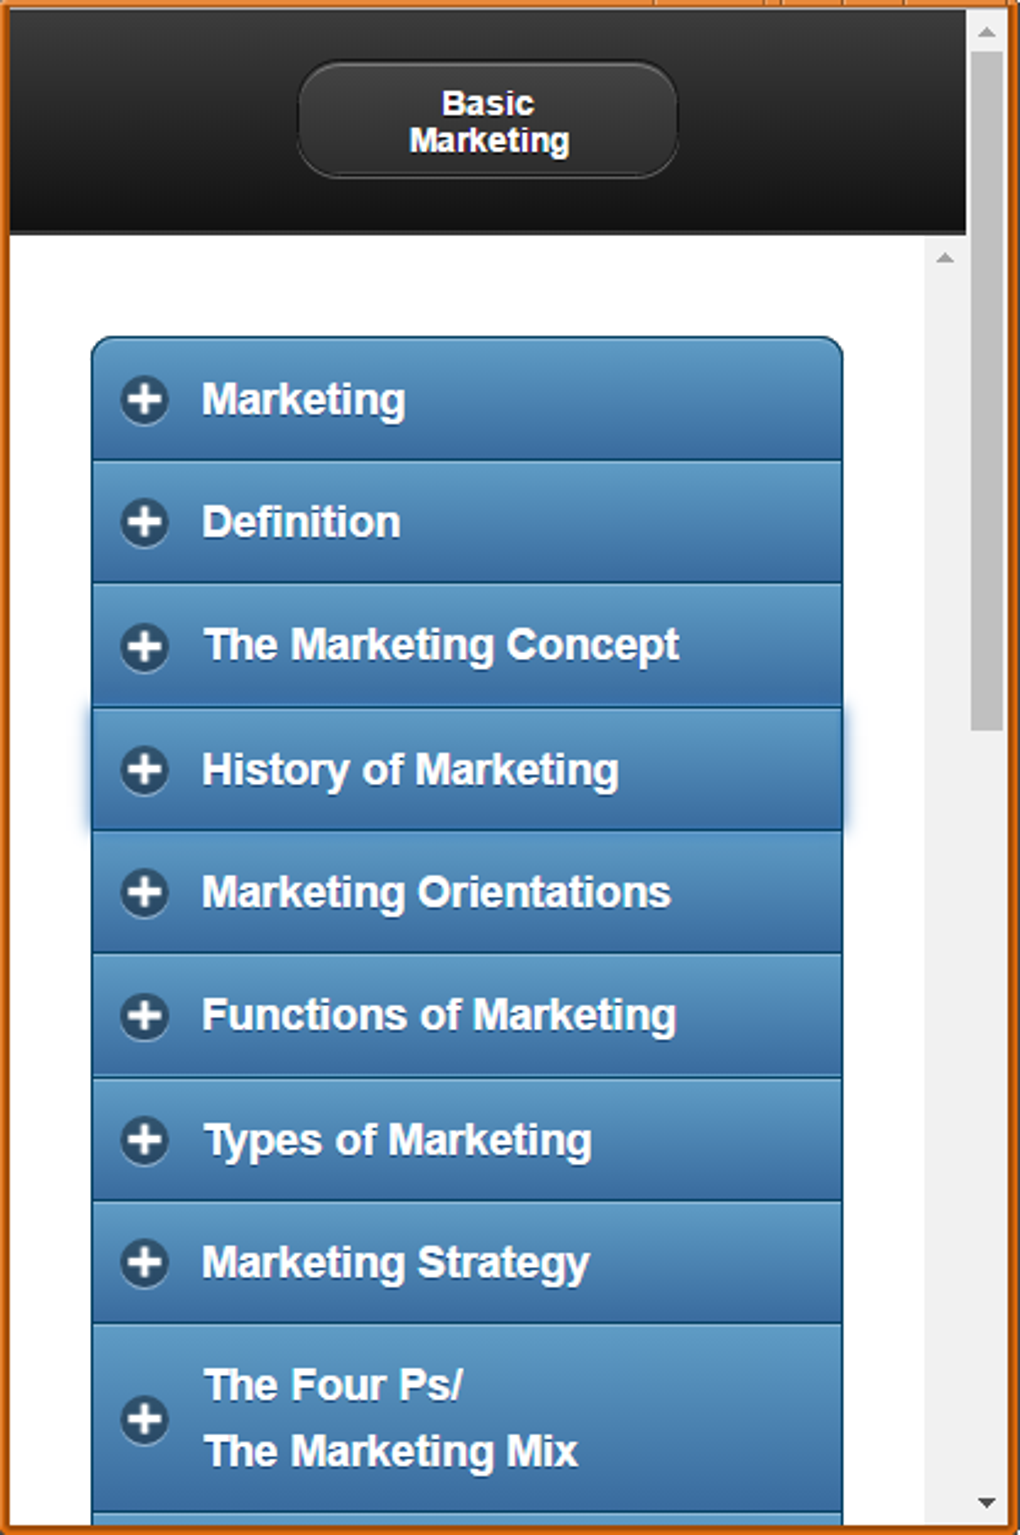
Task: Click the plus icon beside Types of Marketing
Action: click(x=145, y=1139)
